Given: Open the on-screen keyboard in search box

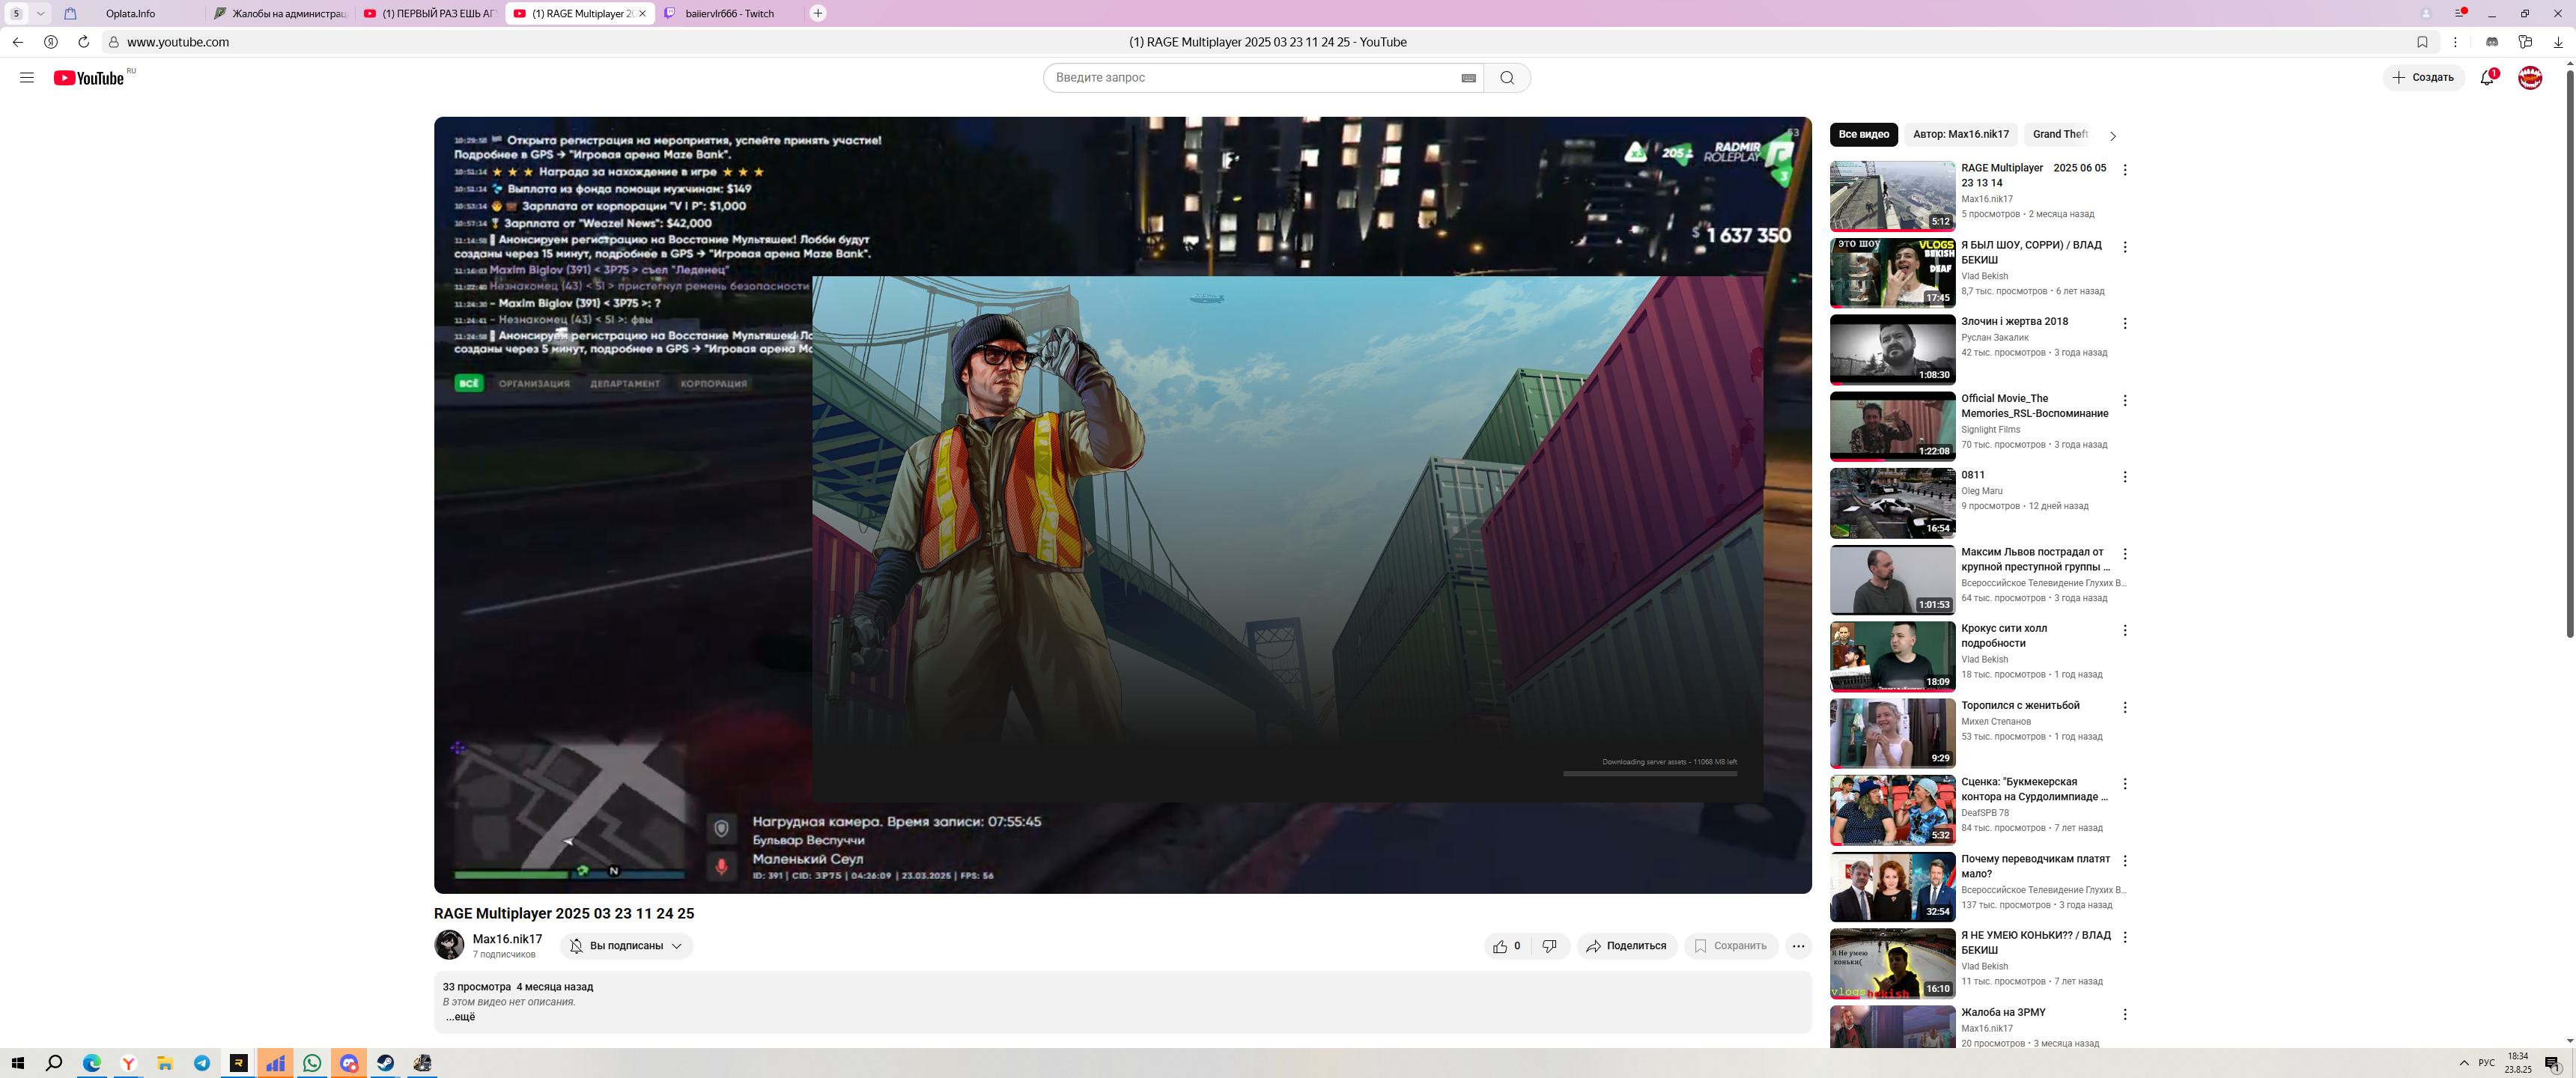Looking at the screenshot, I should tap(1468, 78).
